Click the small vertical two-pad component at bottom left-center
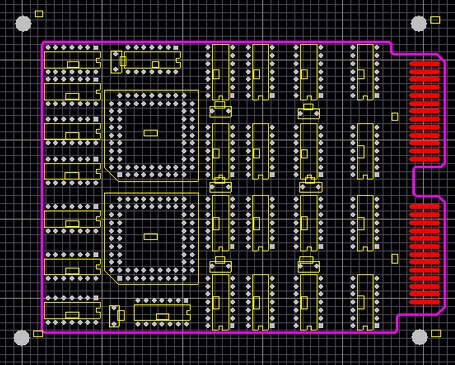The width and height of the screenshot is (455, 365). (114, 316)
